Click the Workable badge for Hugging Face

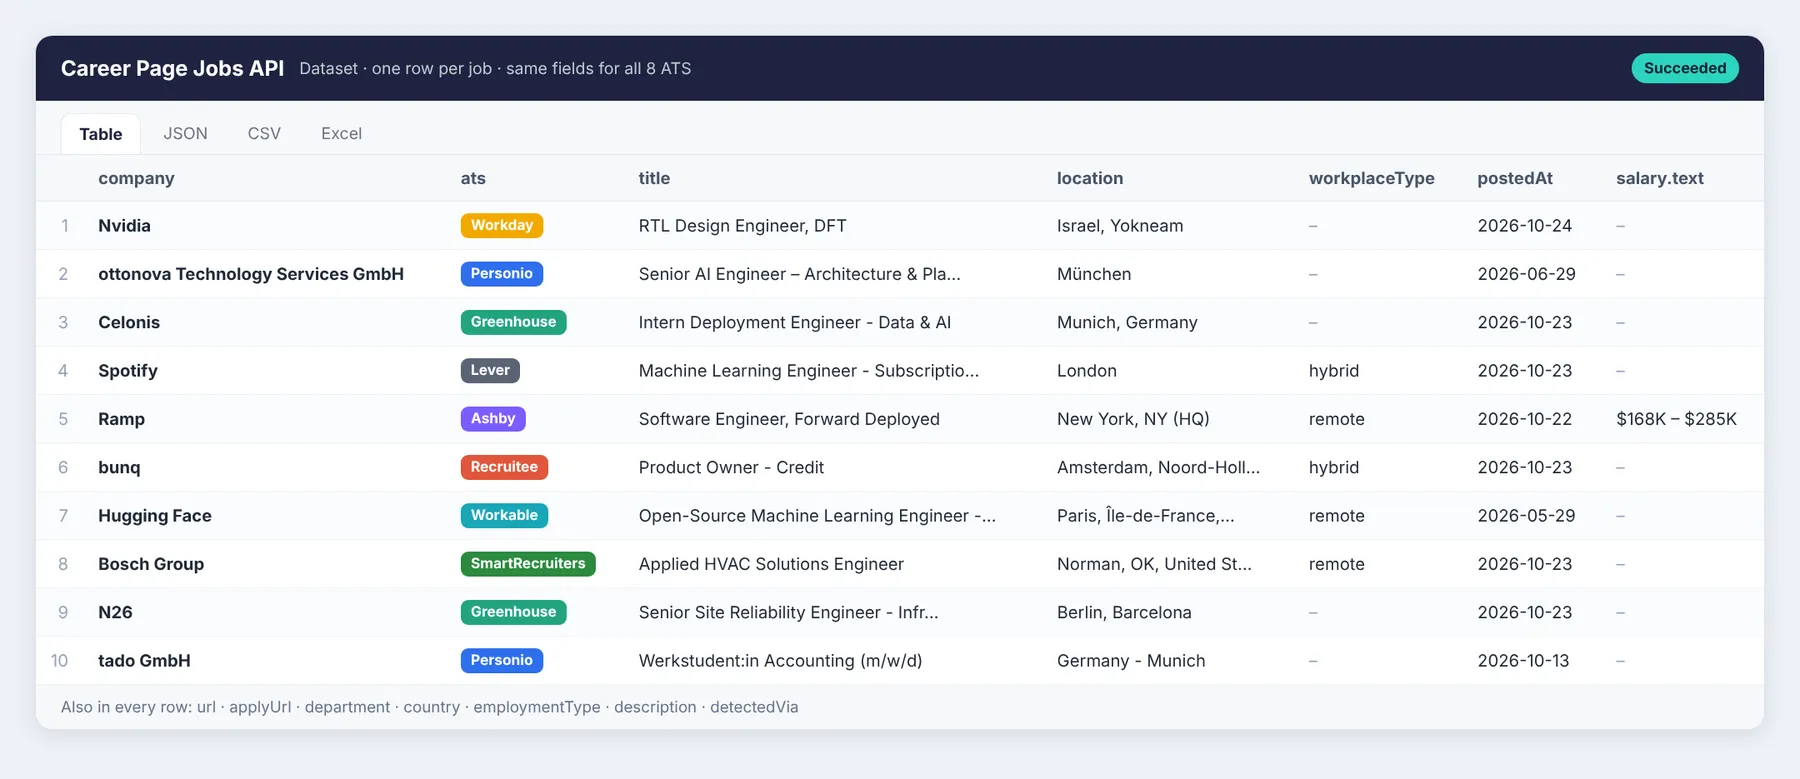click(504, 515)
